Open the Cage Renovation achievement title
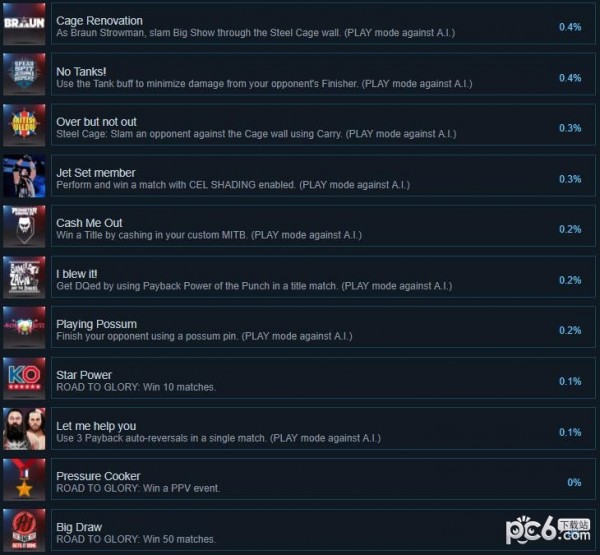The height and width of the screenshot is (555, 600). pyautogui.click(x=99, y=21)
